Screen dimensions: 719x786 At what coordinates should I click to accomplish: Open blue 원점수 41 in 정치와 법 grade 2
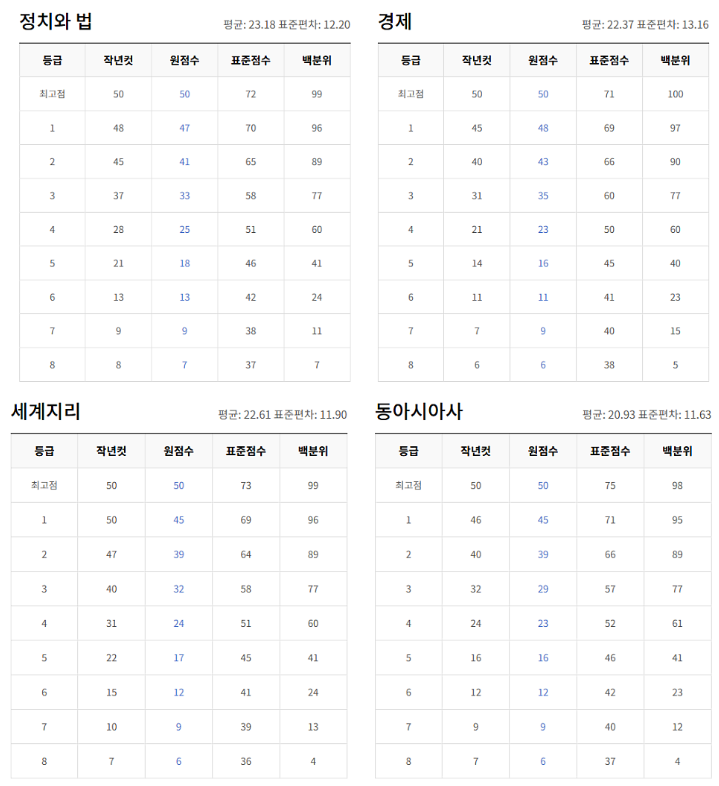[185, 162]
